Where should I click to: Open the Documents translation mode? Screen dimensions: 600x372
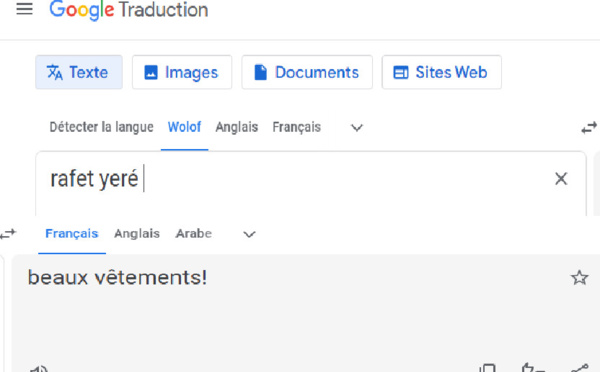[x=307, y=72]
